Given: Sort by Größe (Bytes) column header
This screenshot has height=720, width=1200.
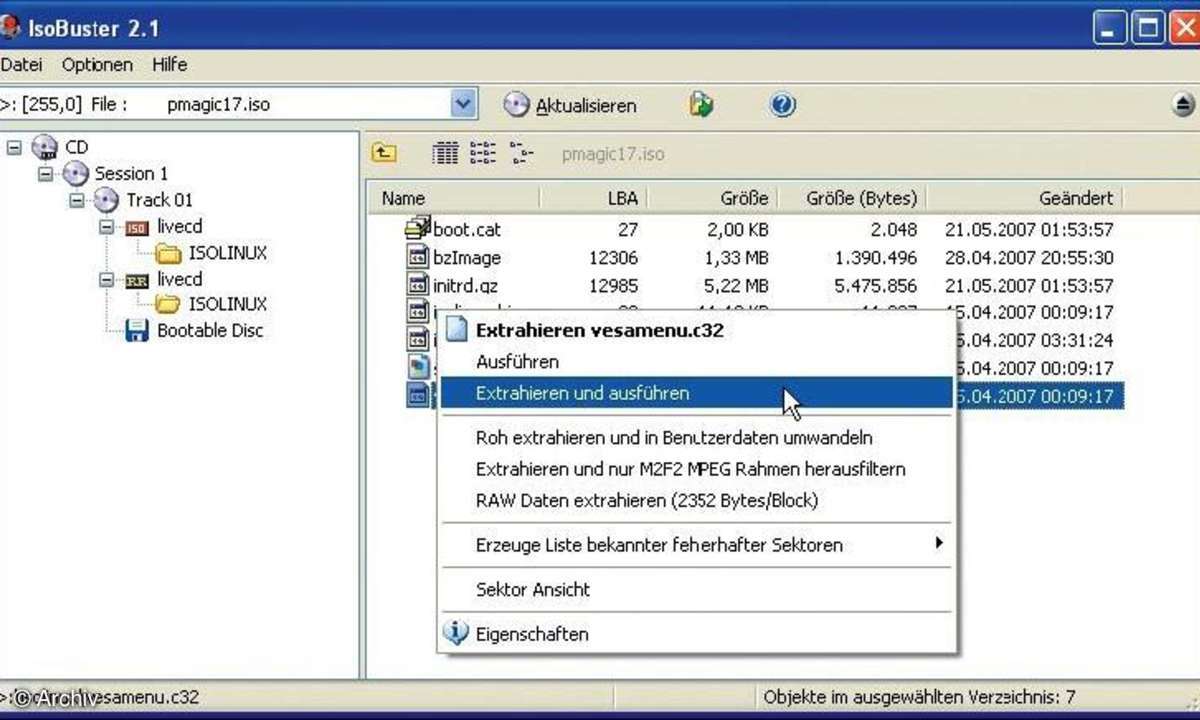Looking at the screenshot, I should [x=852, y=198].
